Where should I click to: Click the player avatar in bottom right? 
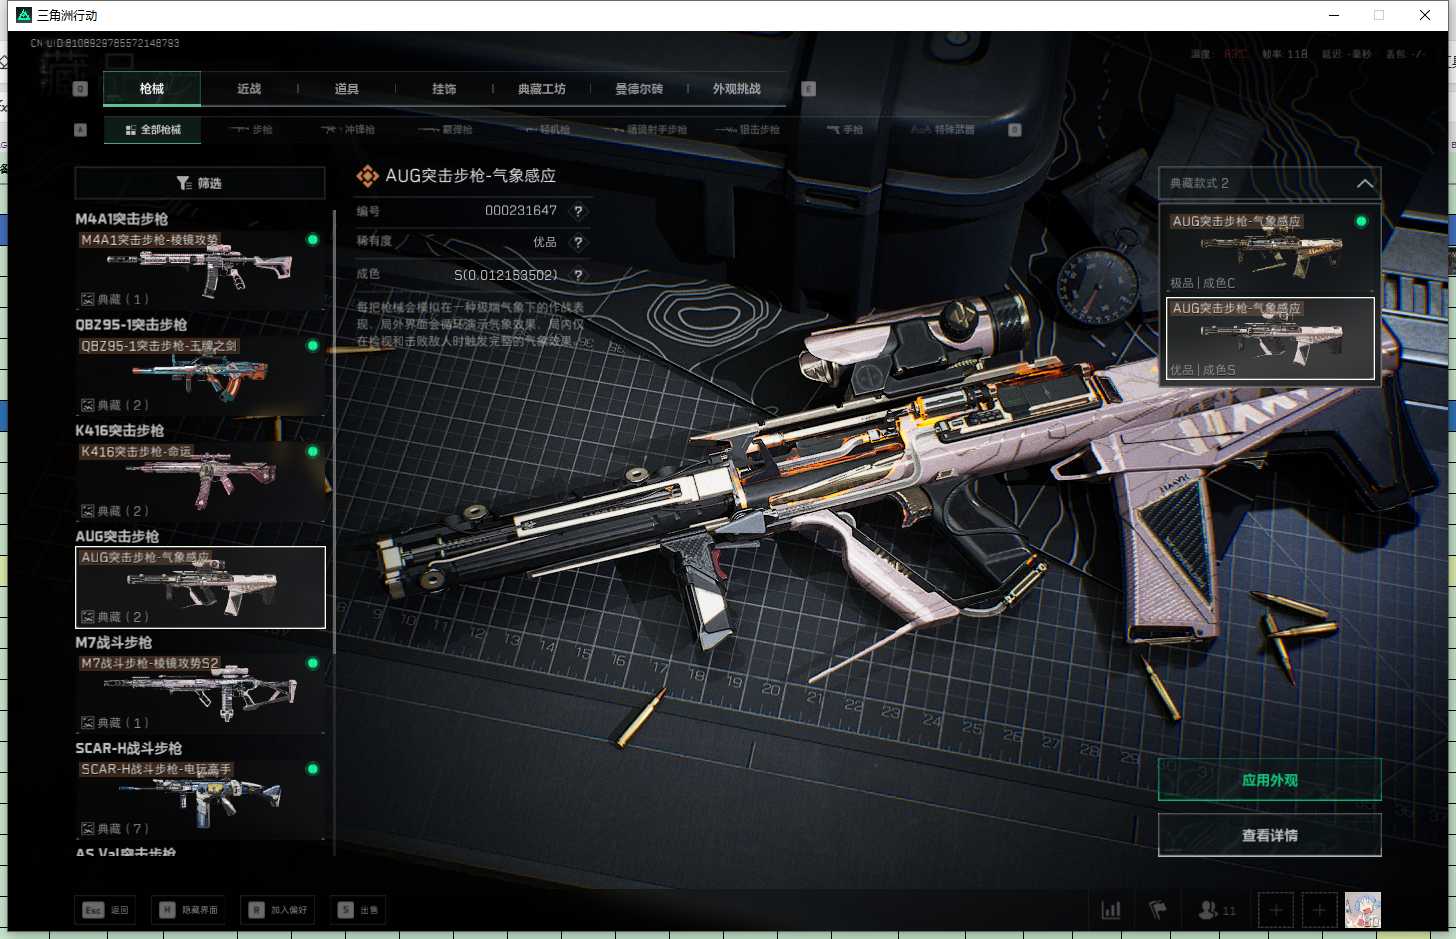pos(1362,910)
